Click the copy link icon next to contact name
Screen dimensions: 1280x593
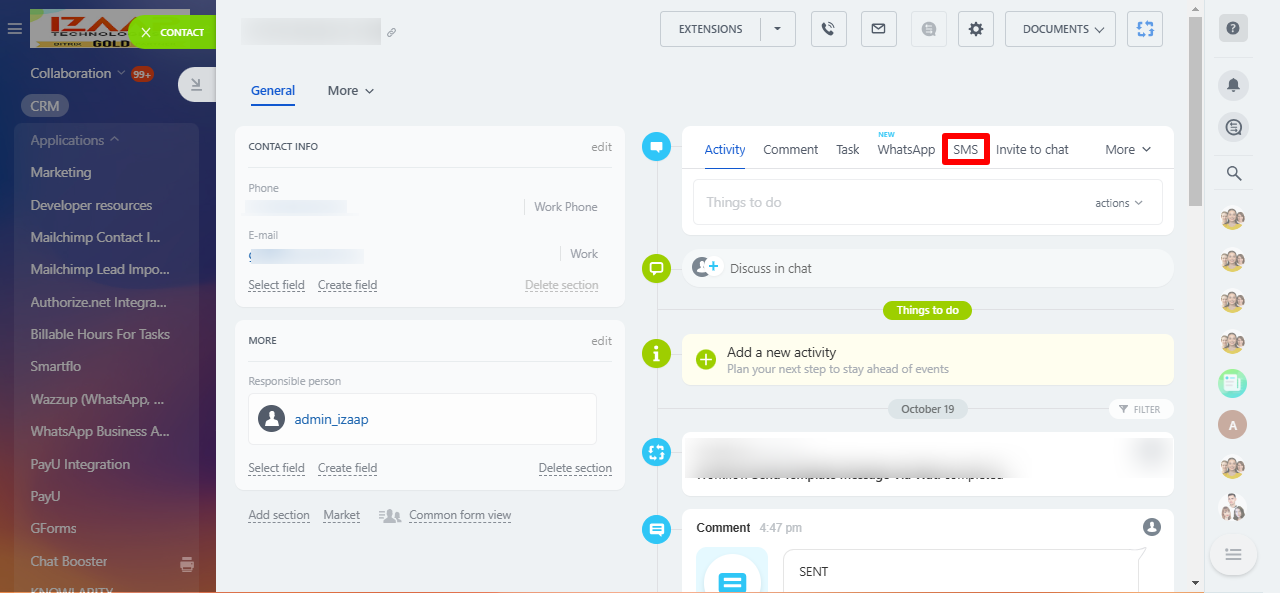(x=392, y=33)
